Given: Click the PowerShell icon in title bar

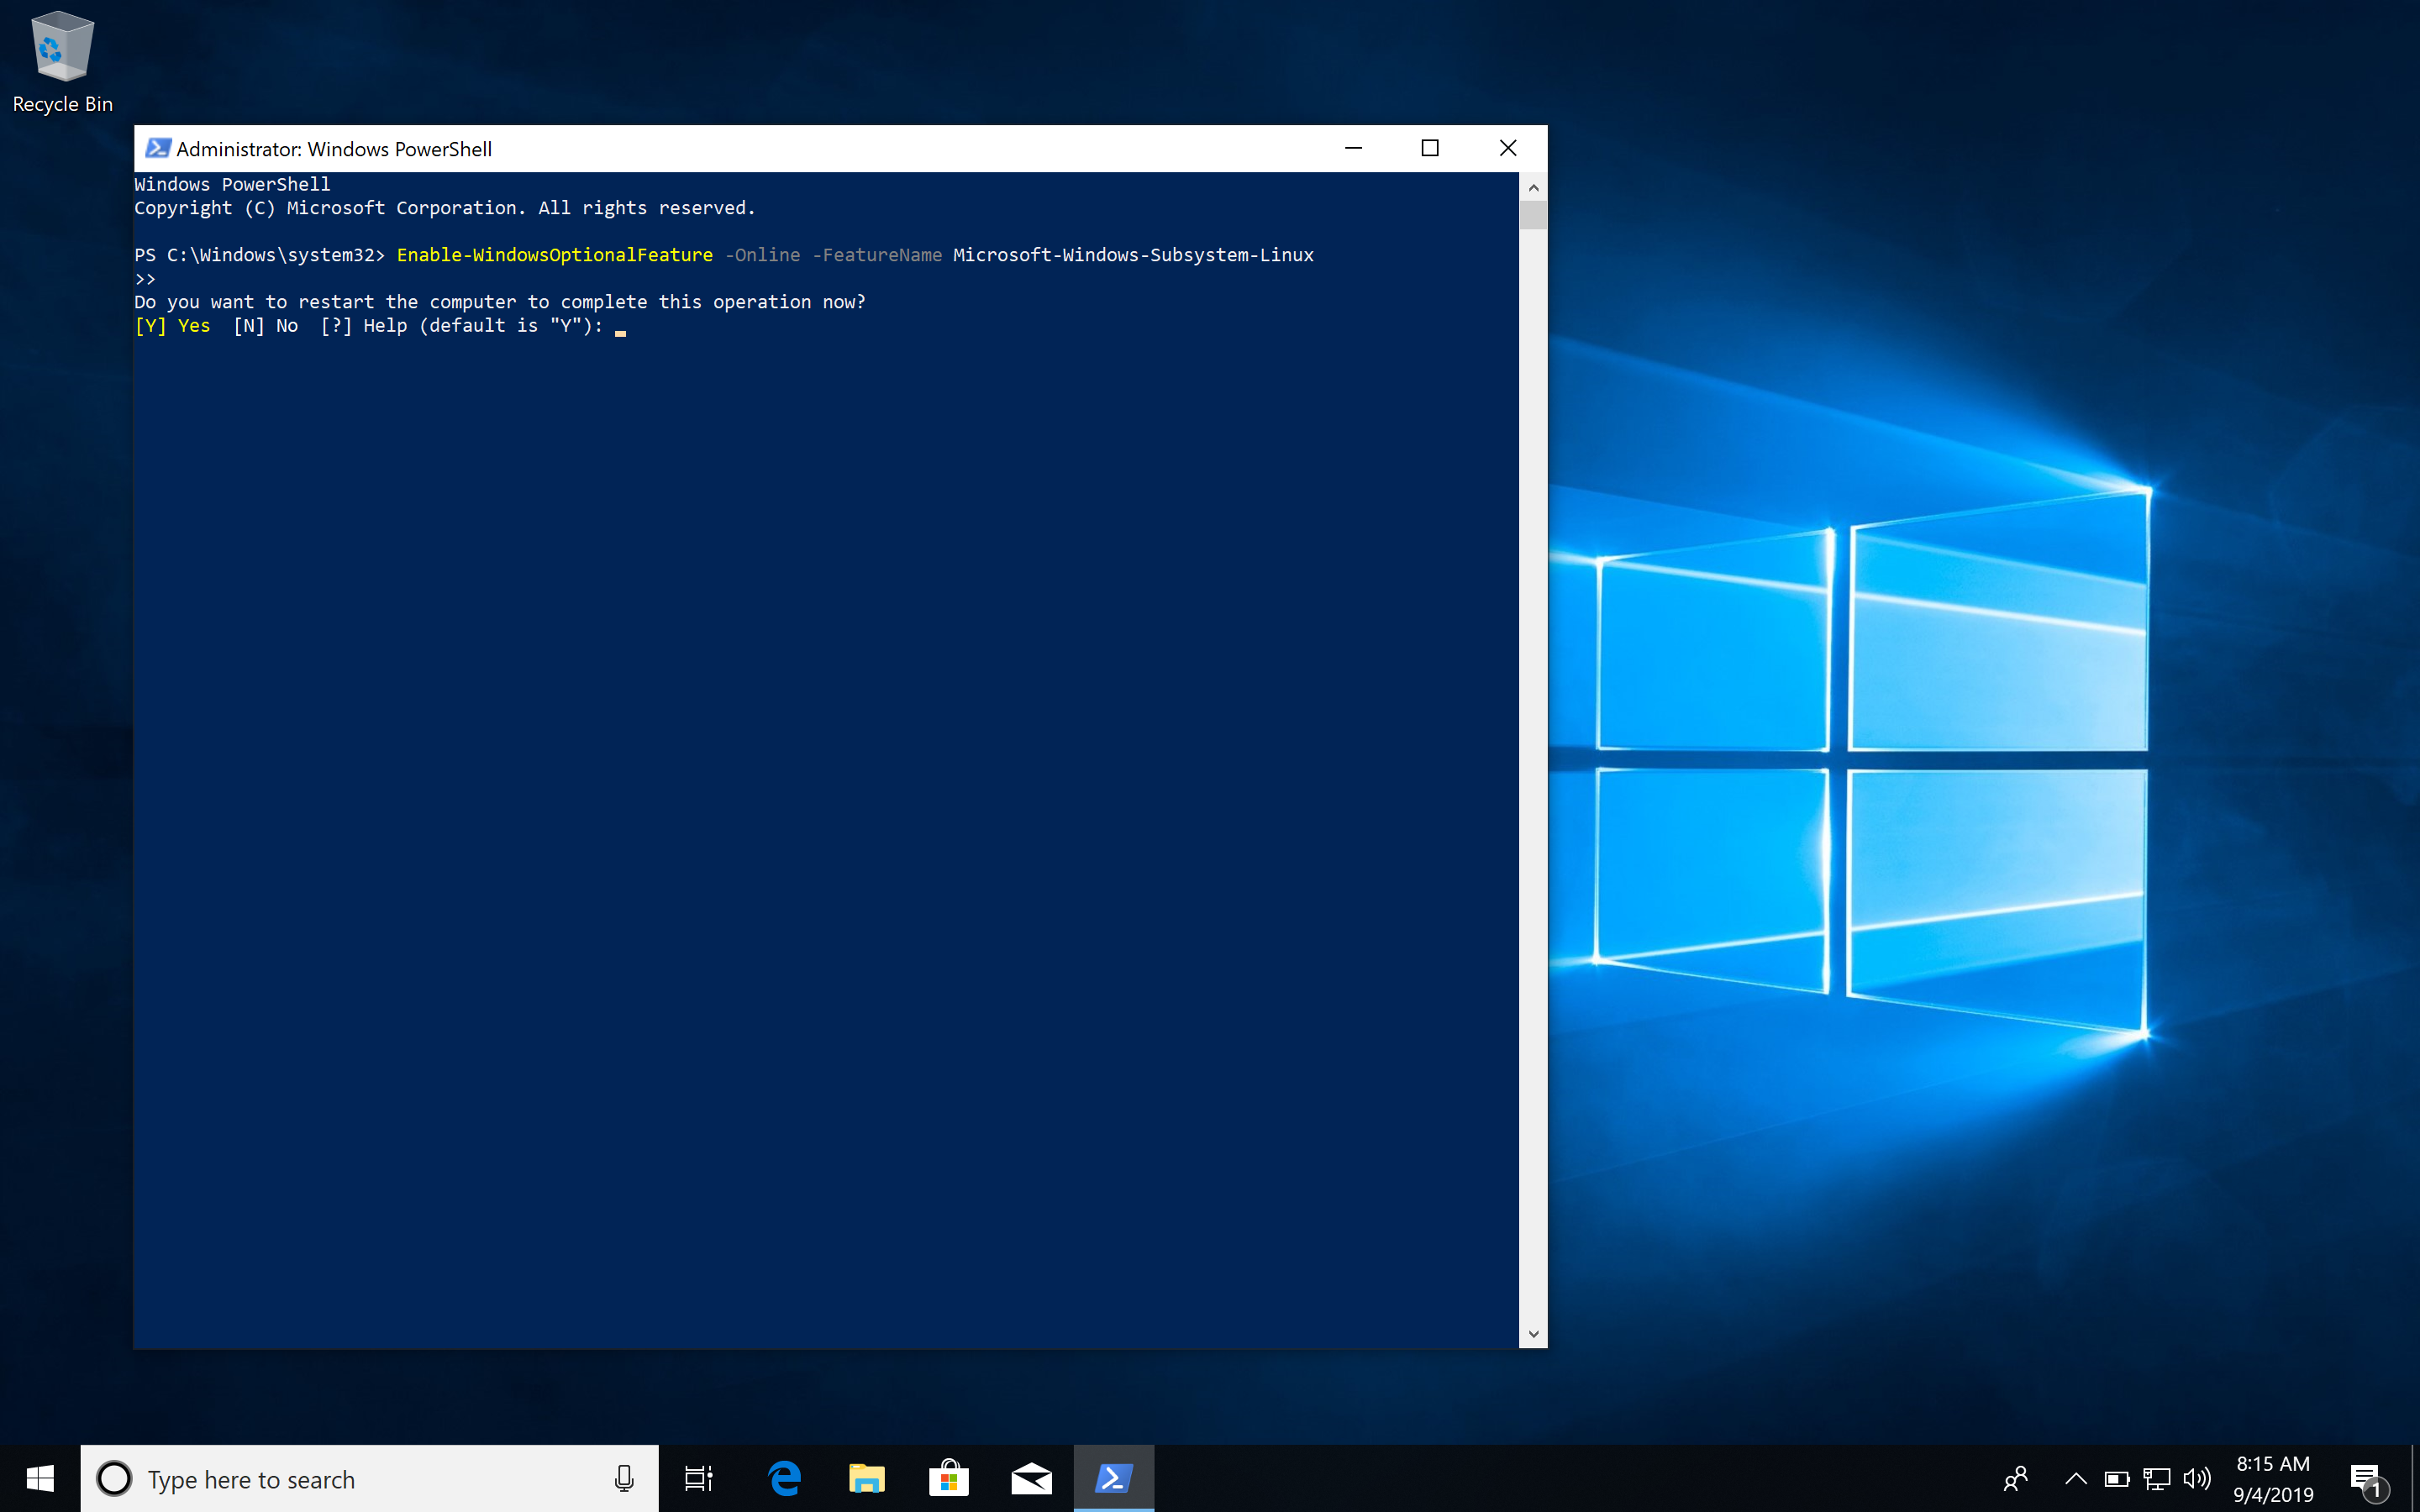Looking at the screenshot, I should (157, 148).
